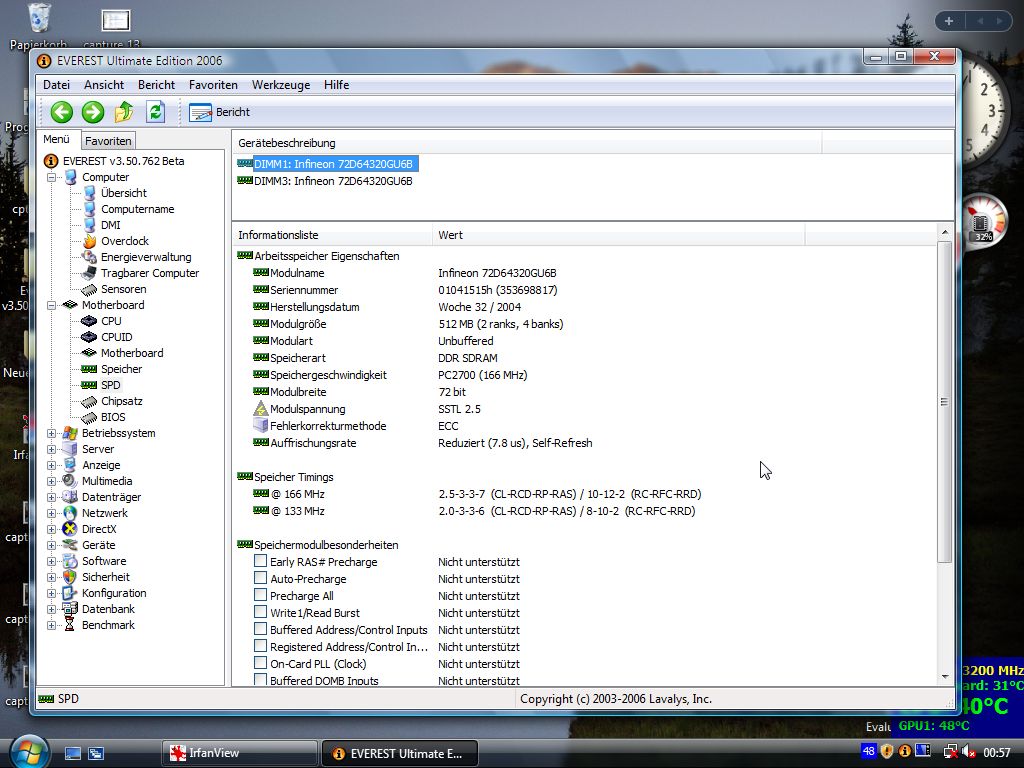1024x768 pixels.
Task: Switch to IrfanView taskbar button
Action: tap(239, 753)
